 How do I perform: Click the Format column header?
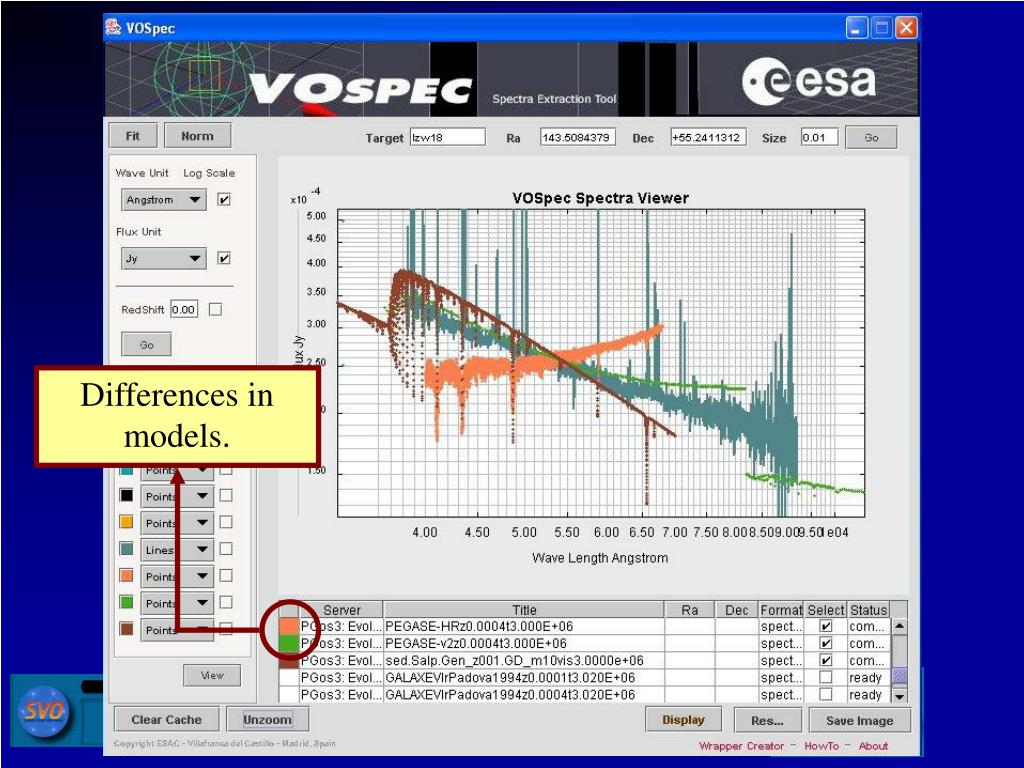tap(781, 610)
